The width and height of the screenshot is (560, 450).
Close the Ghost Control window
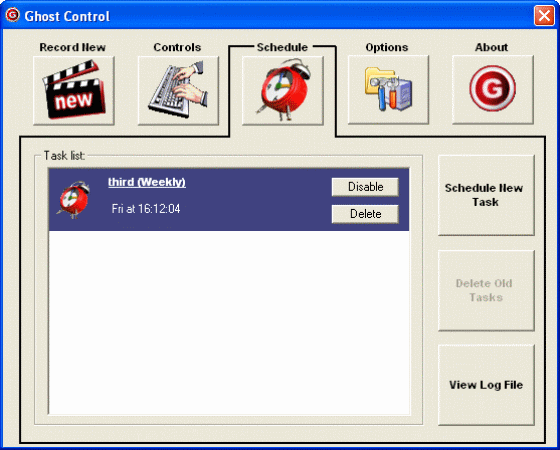coord(544,16)
